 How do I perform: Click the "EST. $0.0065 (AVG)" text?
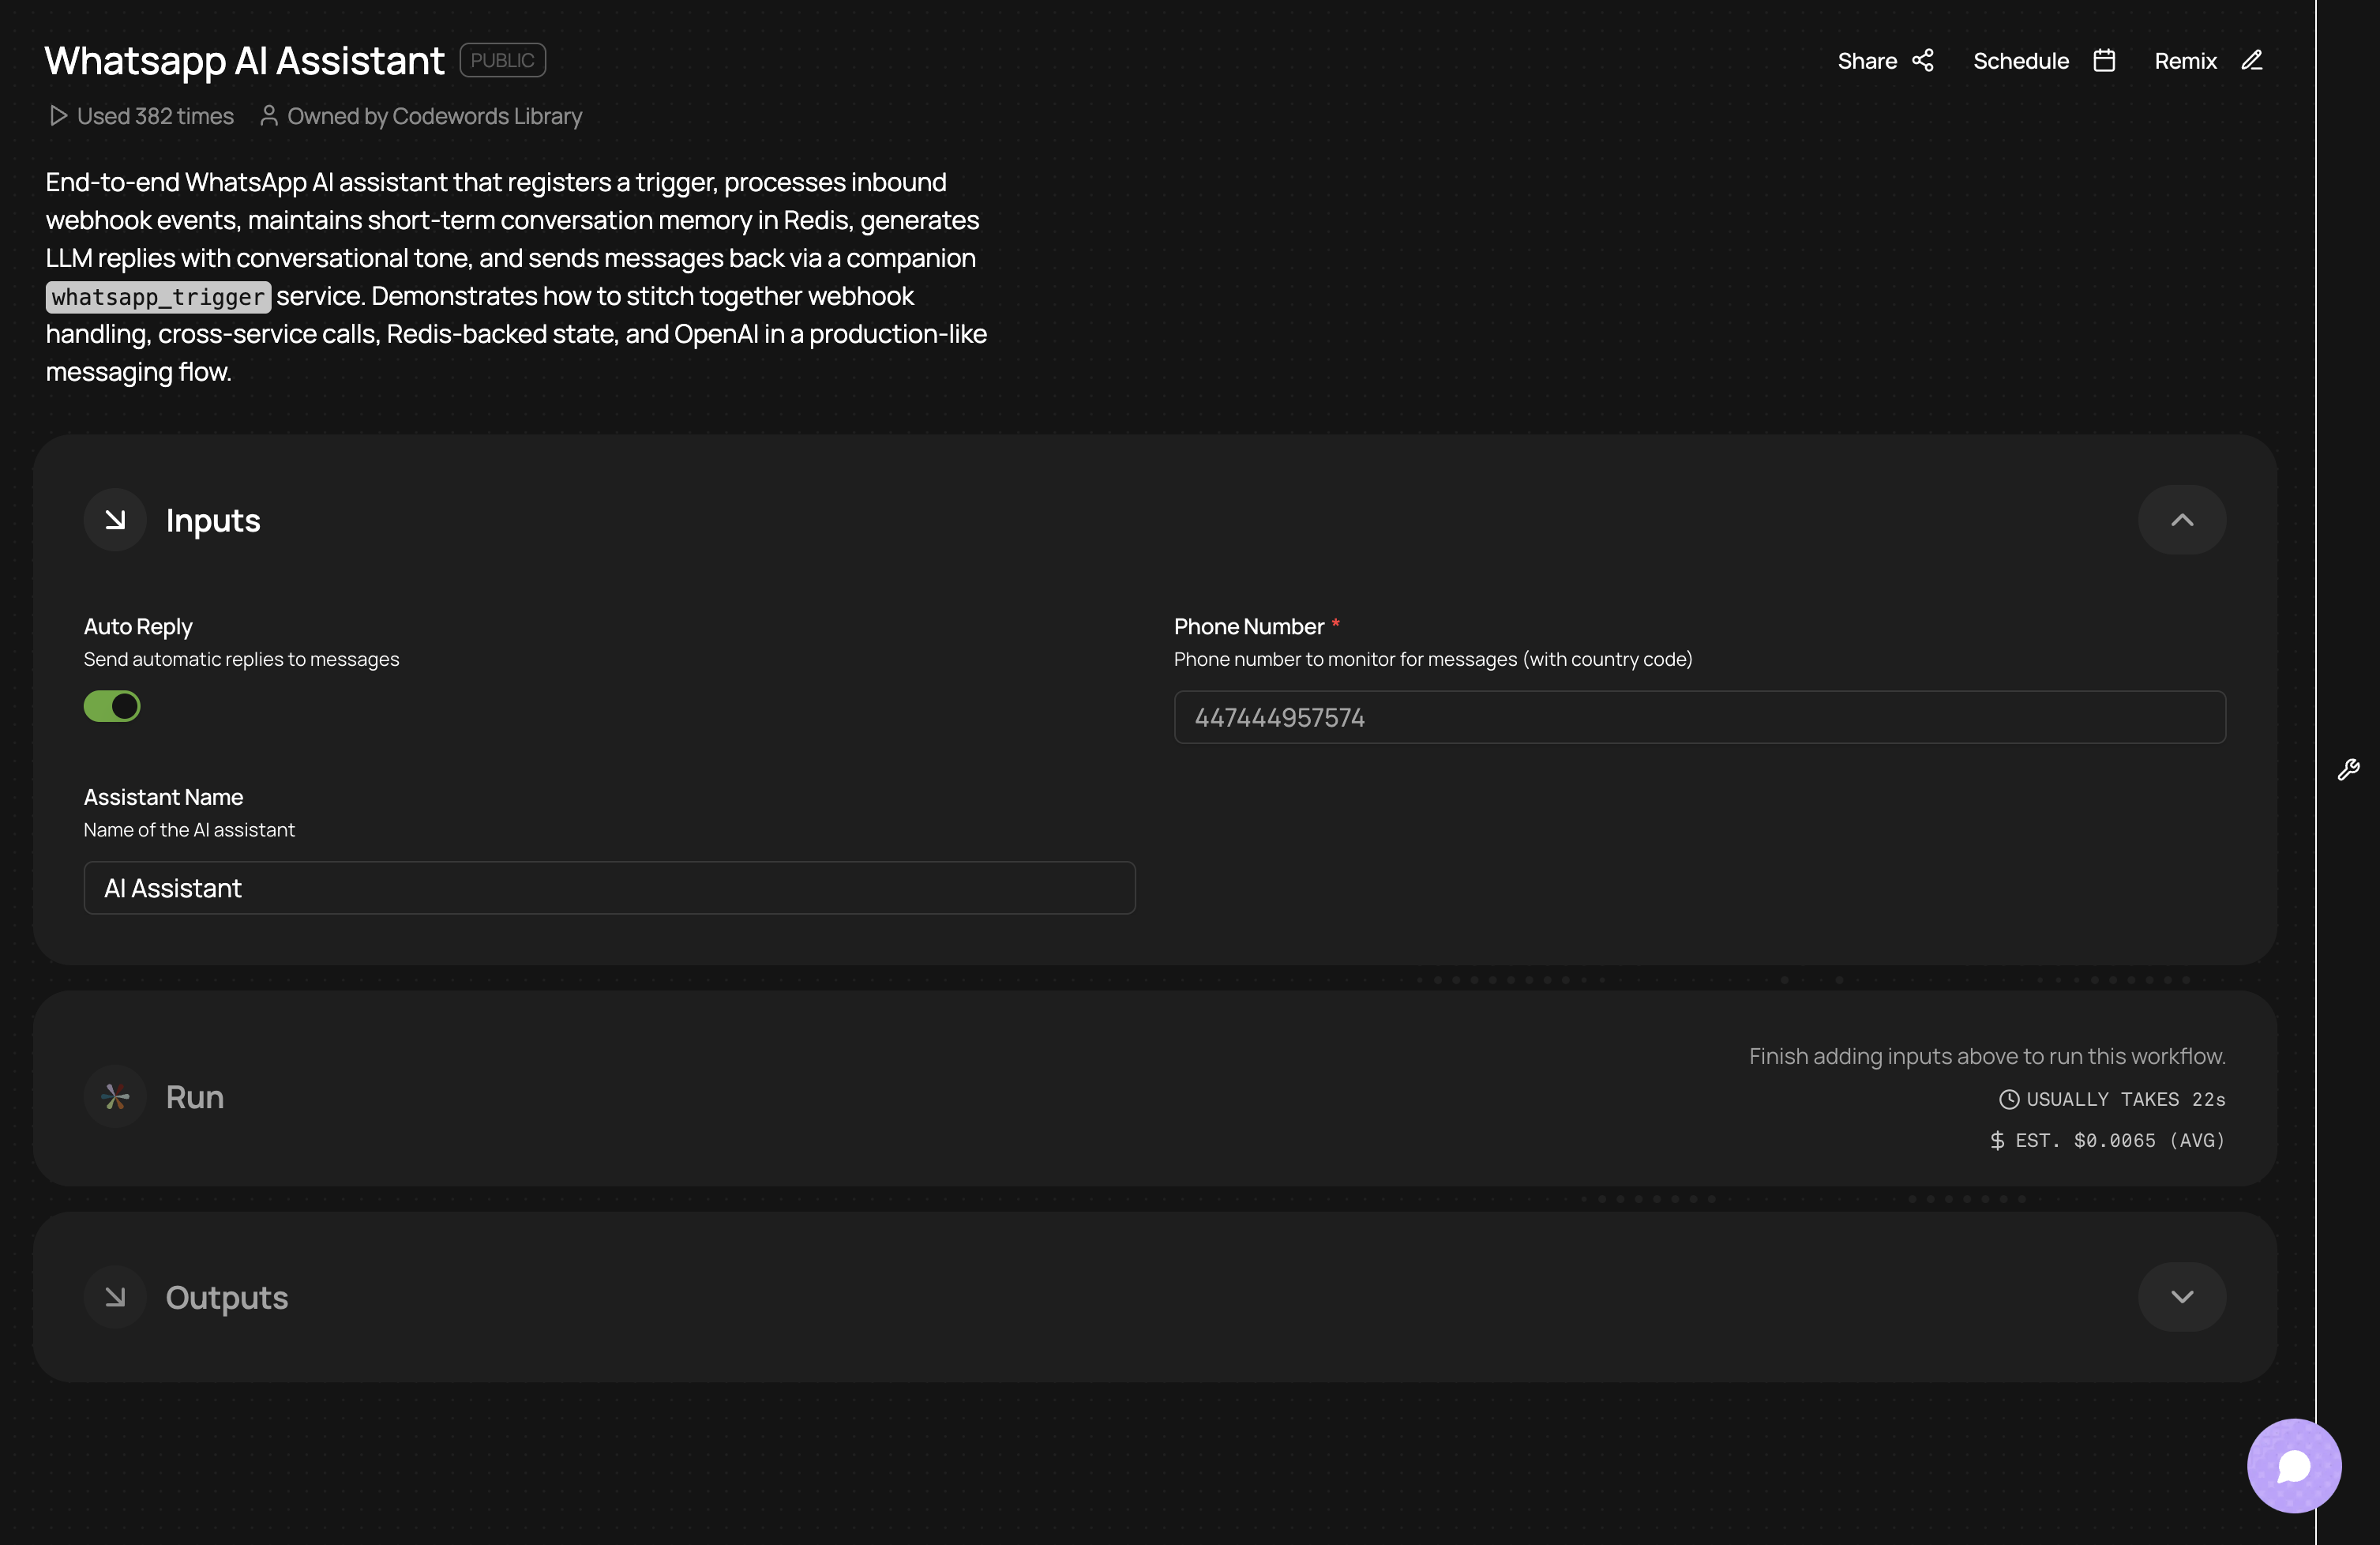tap(2120, 1141)
